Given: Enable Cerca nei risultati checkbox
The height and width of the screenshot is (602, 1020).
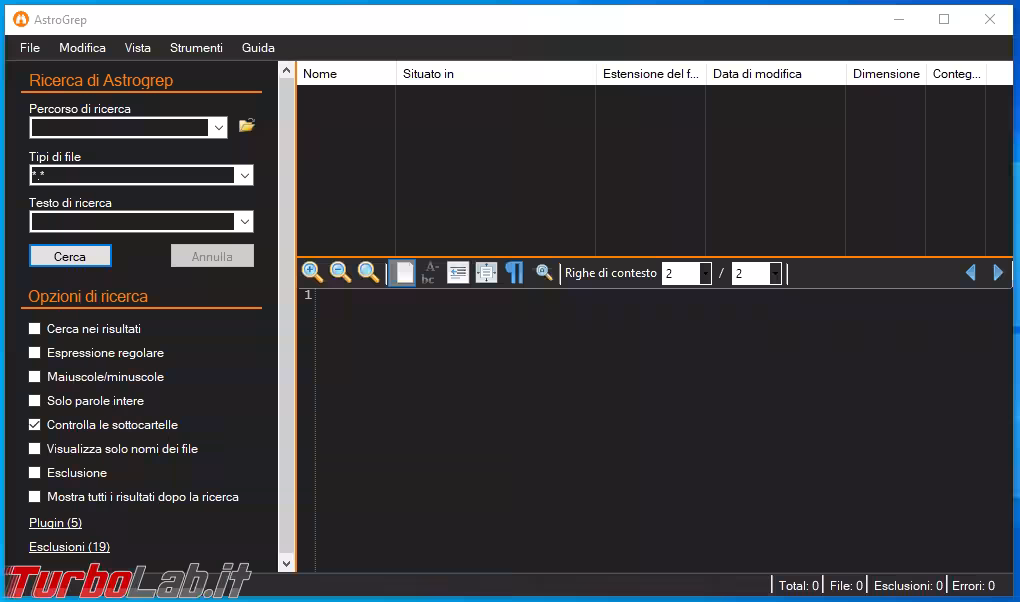Looking at the screenshot, I should (x=34, y=329).
